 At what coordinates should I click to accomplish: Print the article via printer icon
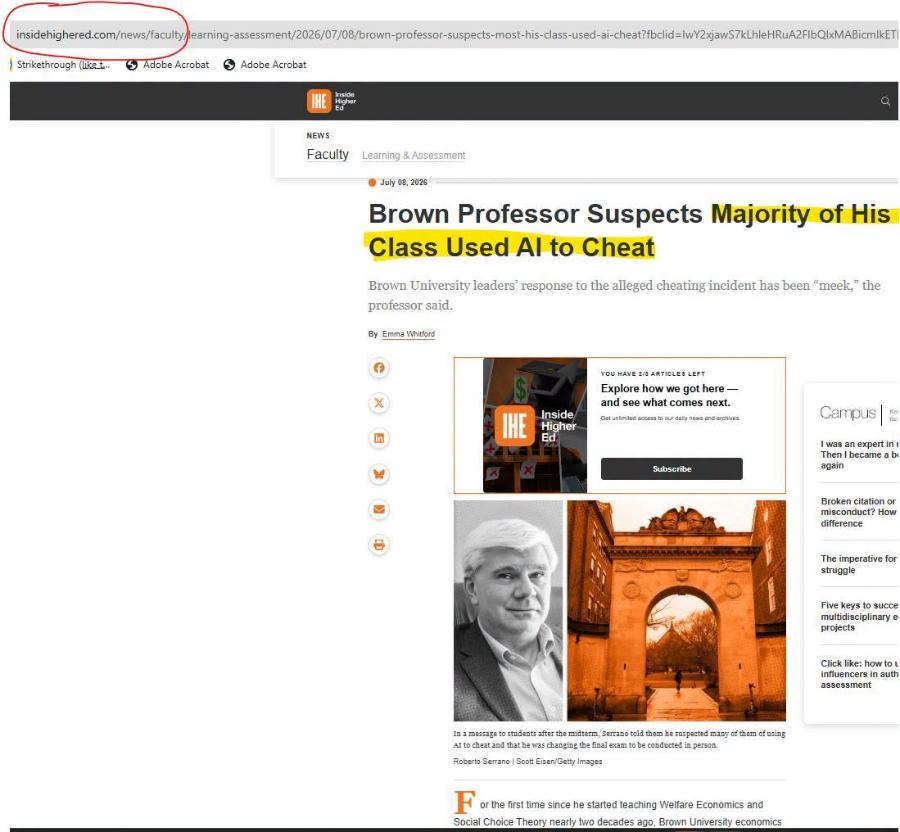379,545
